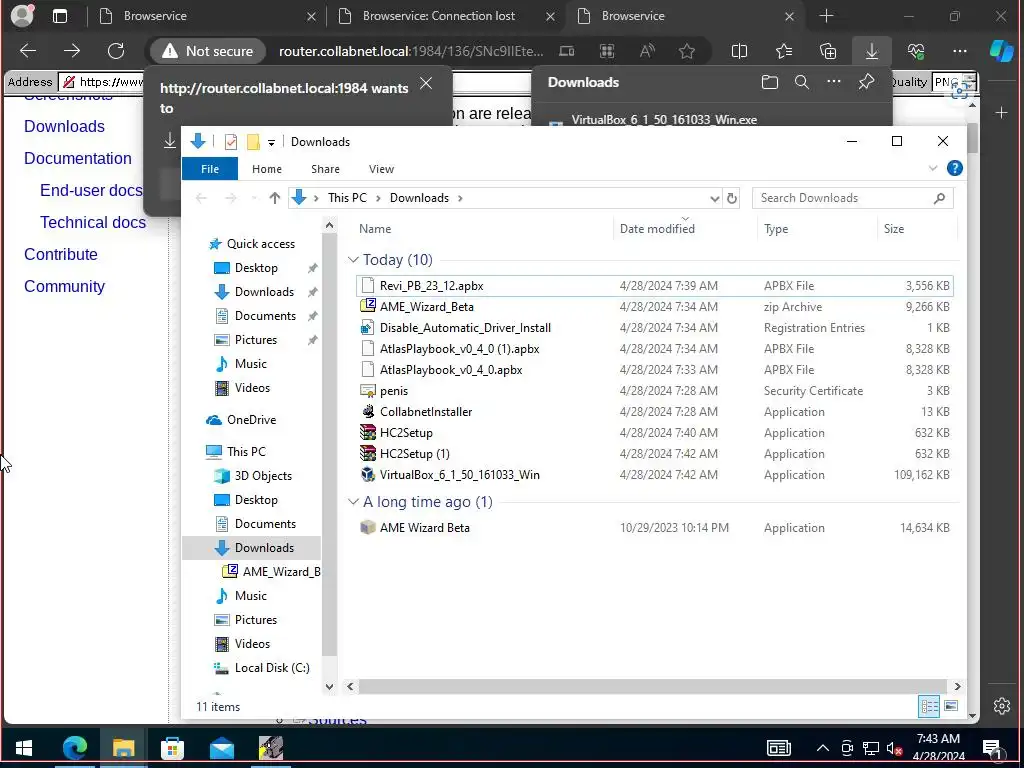Viewport: 1024px width, 768px height.
Task: Open Documentation link on webpage
Action: (x=78, y=158)
